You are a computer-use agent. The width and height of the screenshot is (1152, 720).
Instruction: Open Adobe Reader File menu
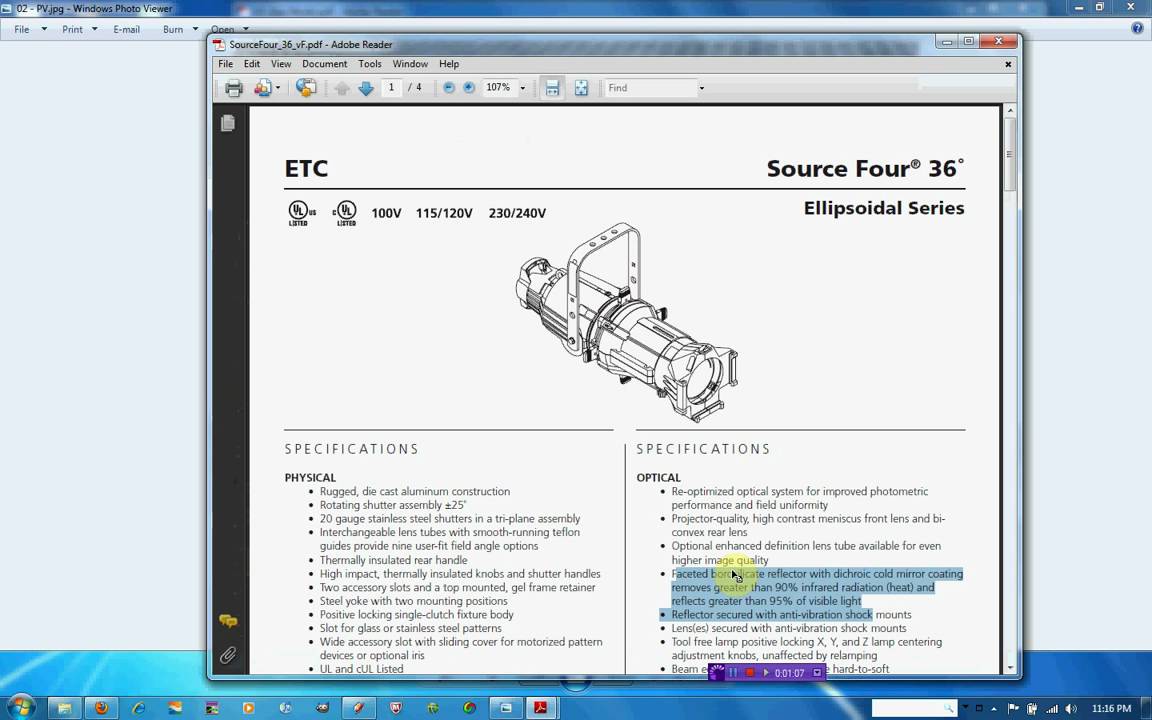pos(226,64)
